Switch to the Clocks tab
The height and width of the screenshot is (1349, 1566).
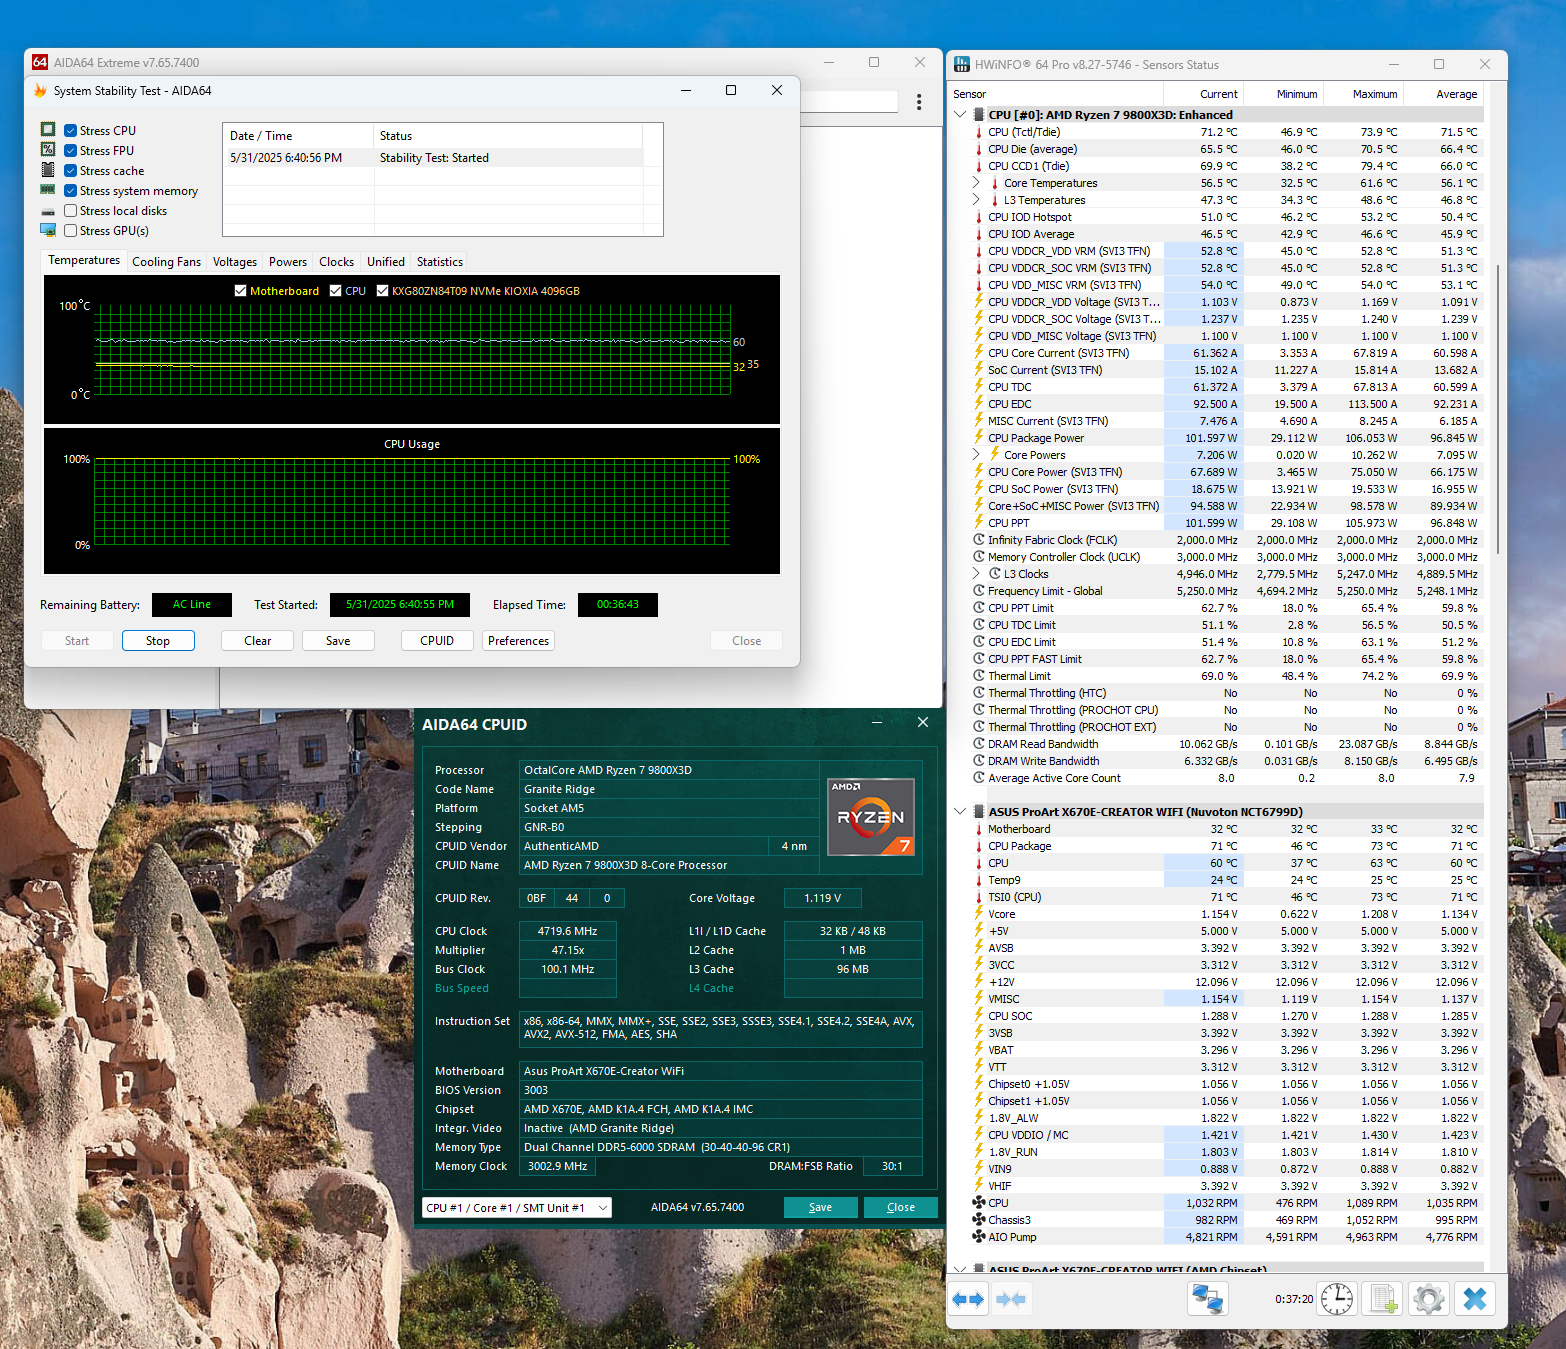click(336, 262)
